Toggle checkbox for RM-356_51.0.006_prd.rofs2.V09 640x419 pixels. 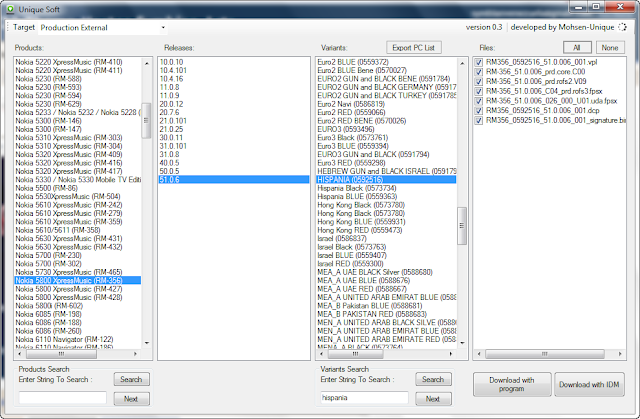(479, 82)
